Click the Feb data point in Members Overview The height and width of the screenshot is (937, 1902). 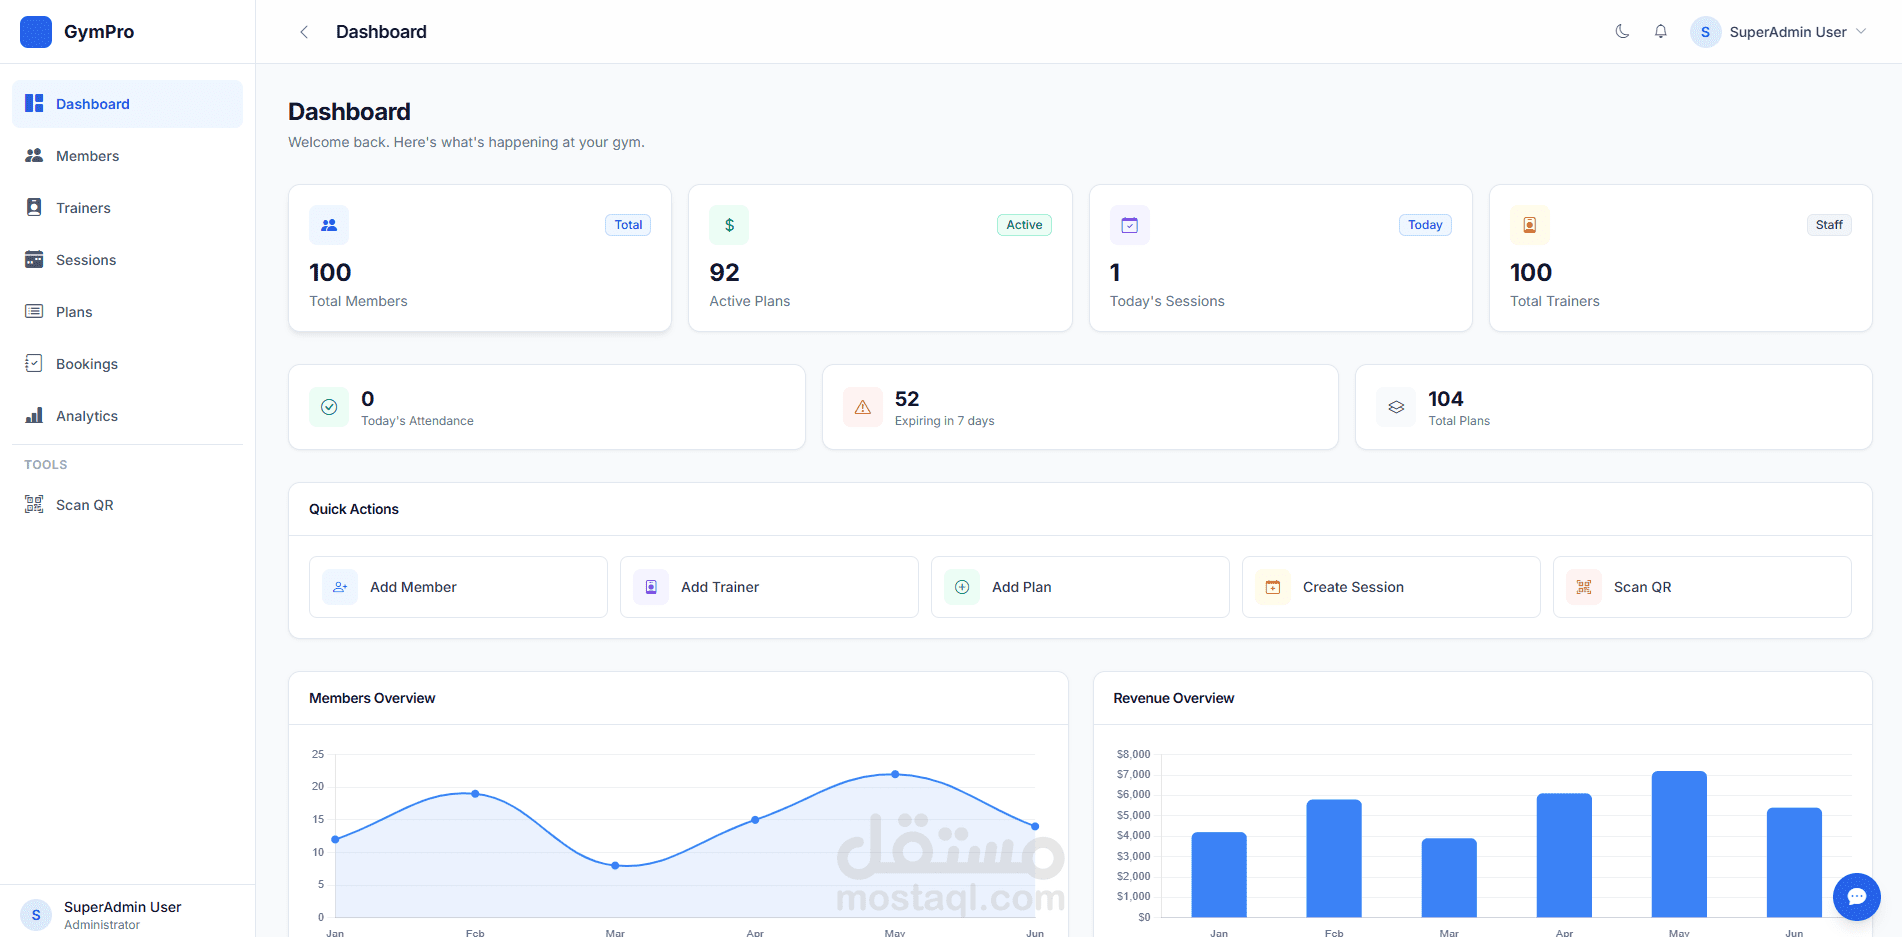[475, 794]
